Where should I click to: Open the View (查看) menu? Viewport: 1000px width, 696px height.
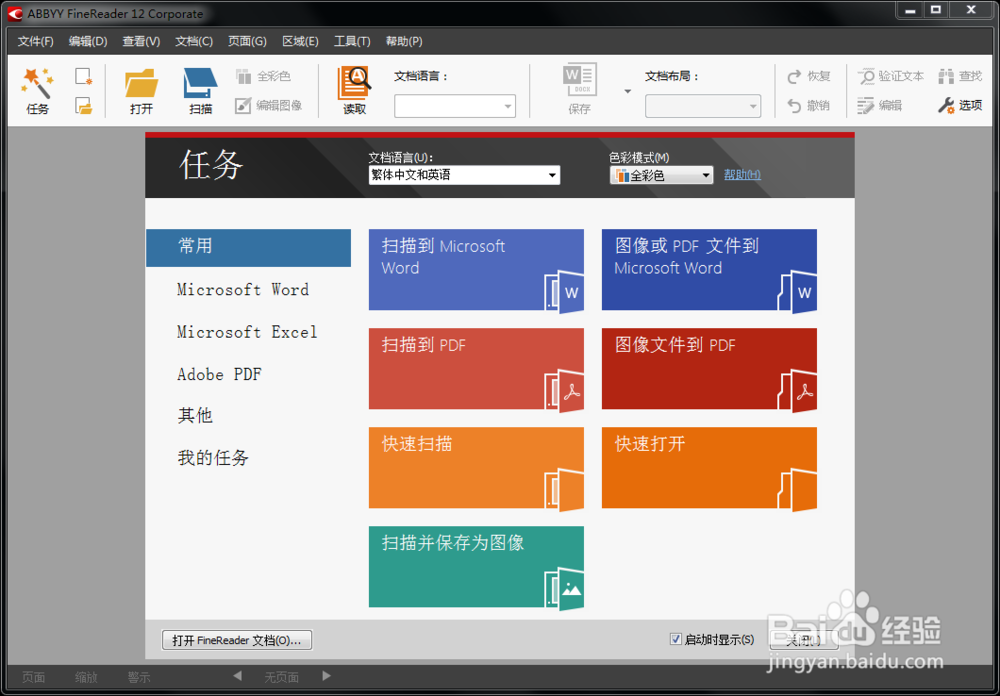[x=141, y=41]
